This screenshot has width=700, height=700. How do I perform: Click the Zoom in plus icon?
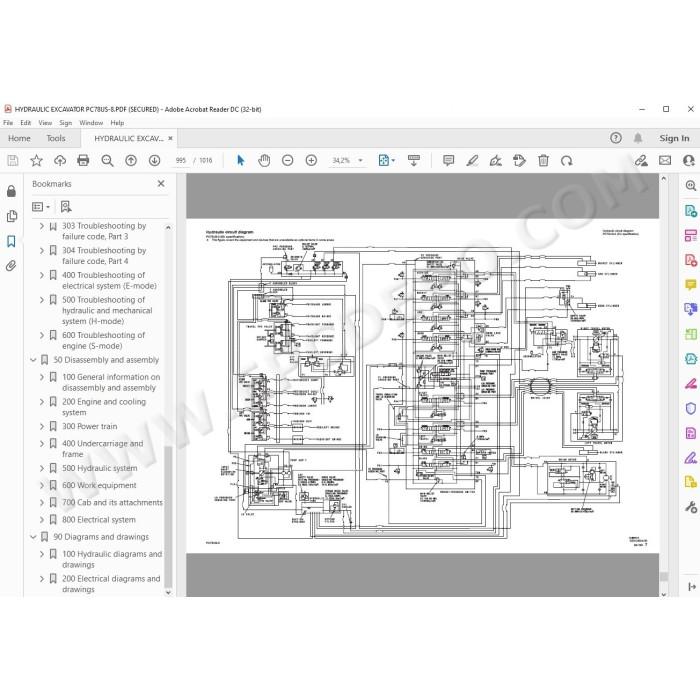tap(311, 160)
